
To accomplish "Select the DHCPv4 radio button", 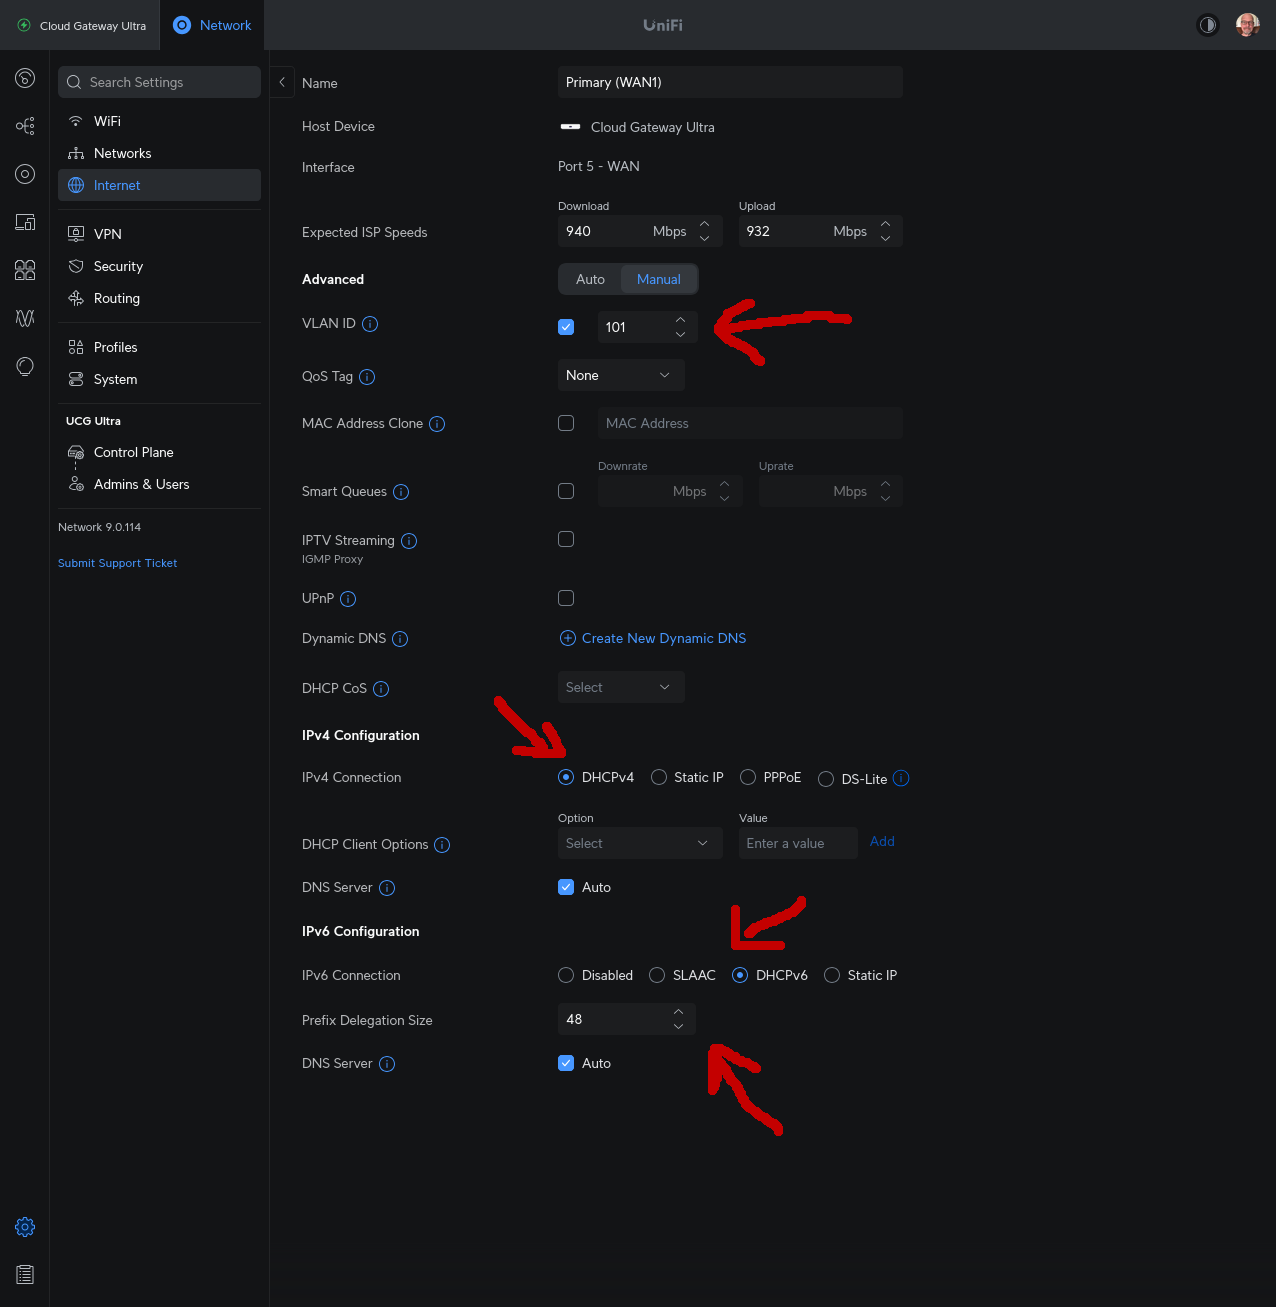I will [566, 777].
